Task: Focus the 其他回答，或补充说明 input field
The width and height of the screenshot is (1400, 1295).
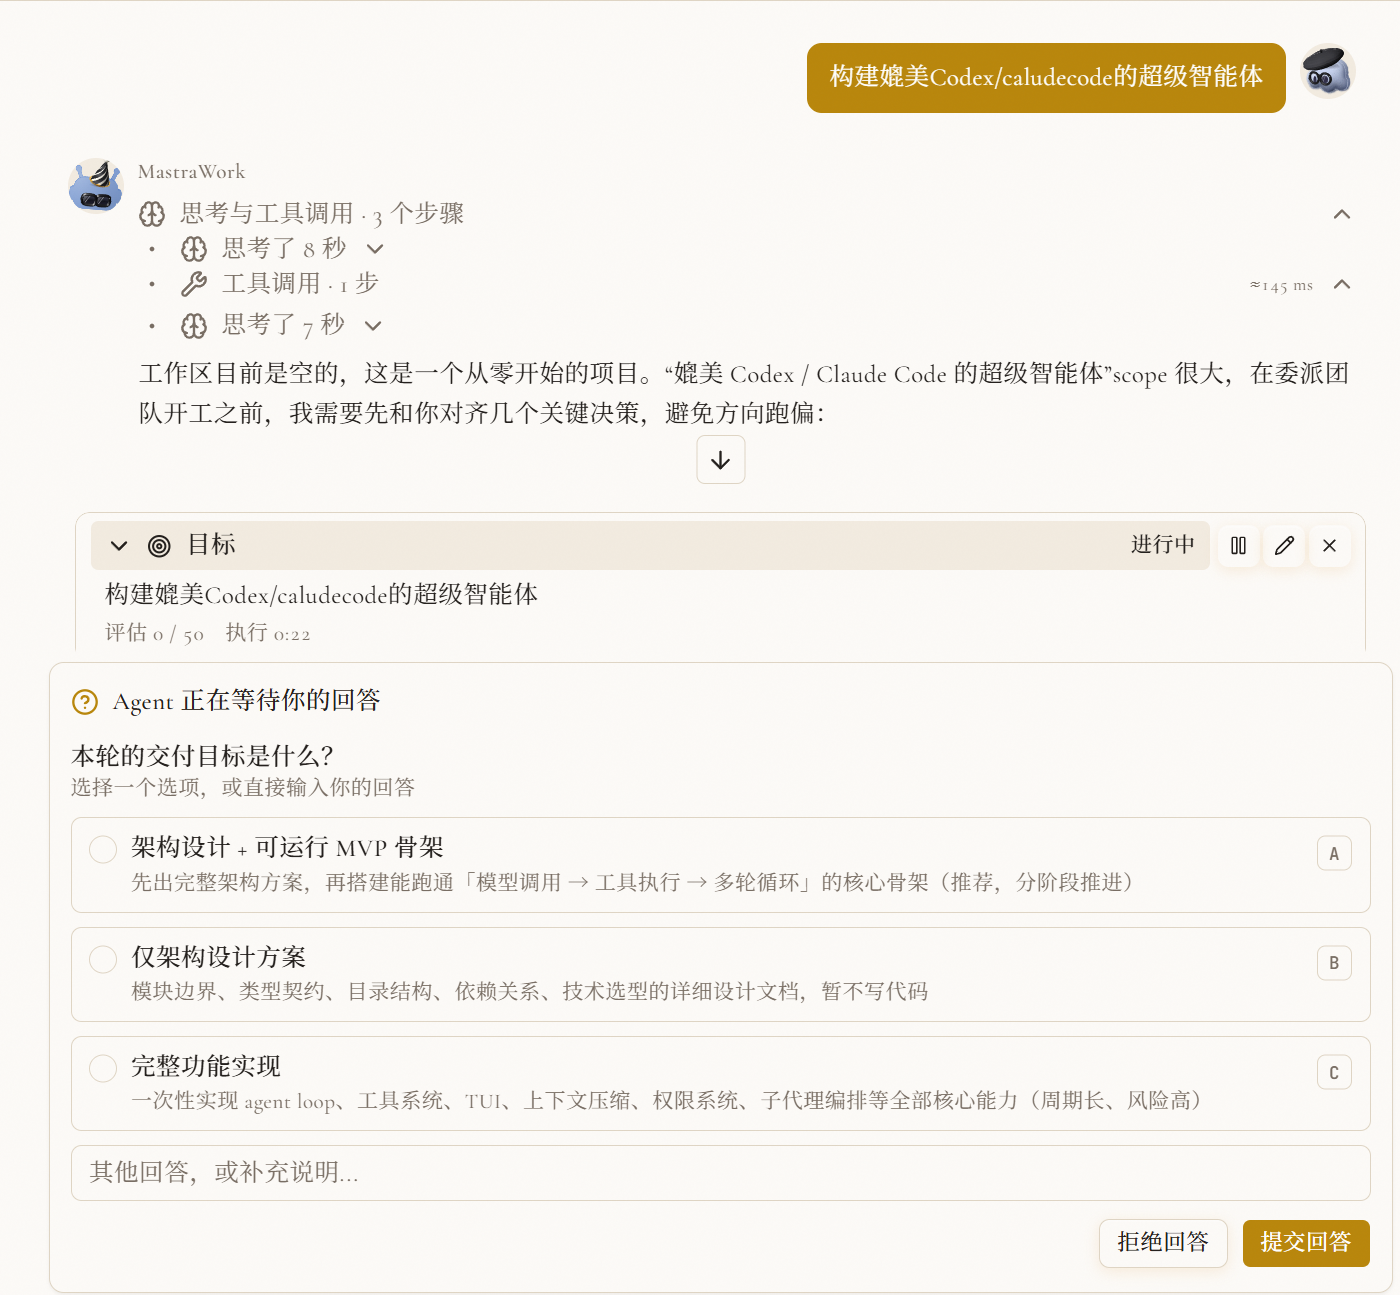Action: [721, 1173]
